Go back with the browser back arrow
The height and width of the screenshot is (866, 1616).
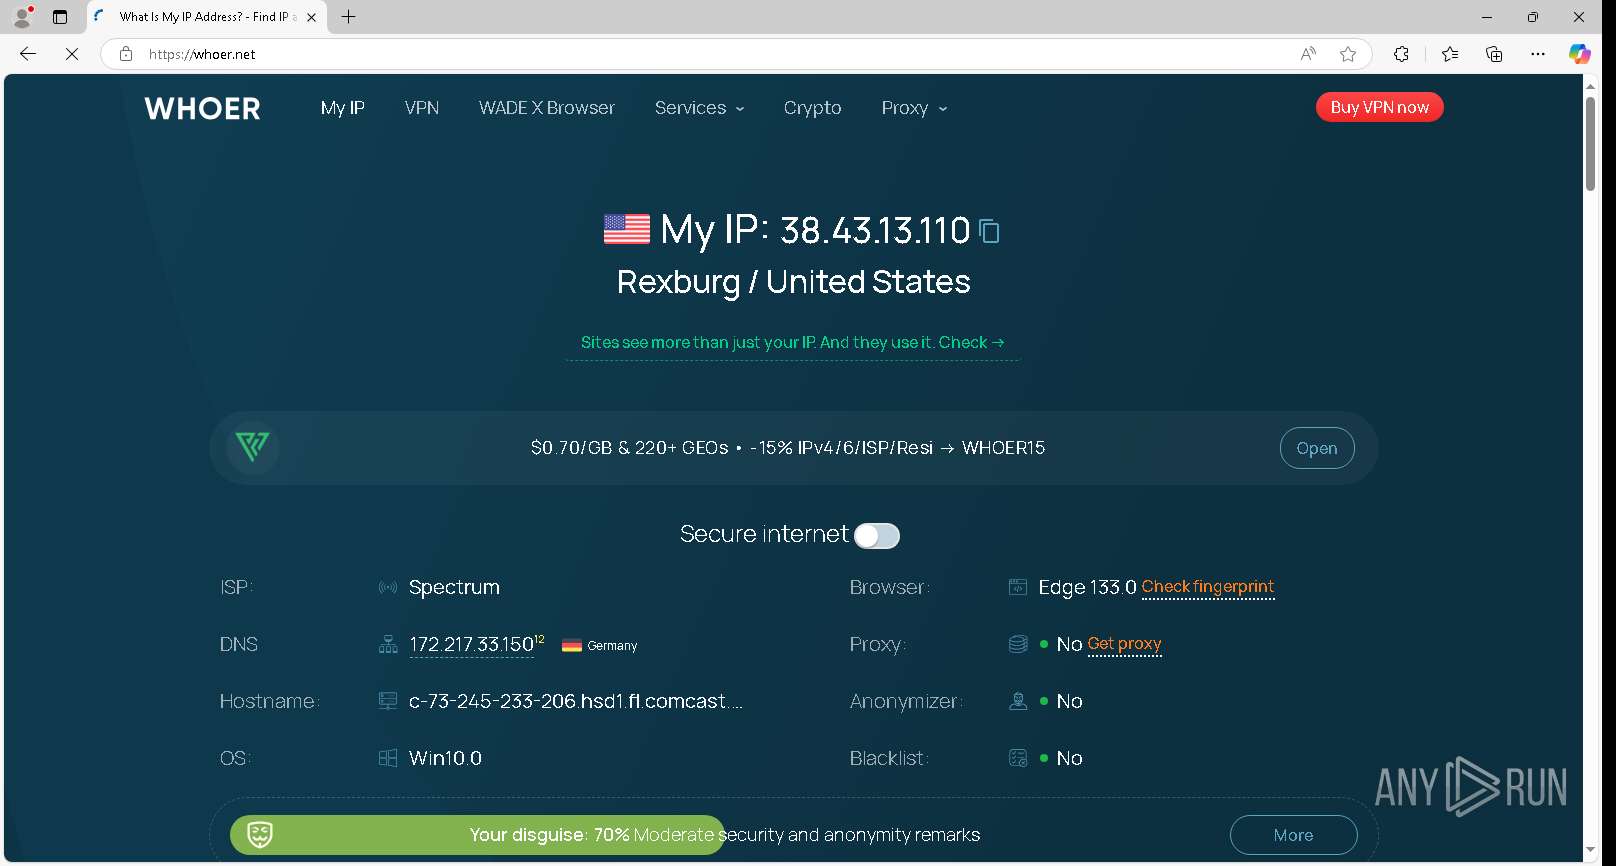click(x=28, y=54)
